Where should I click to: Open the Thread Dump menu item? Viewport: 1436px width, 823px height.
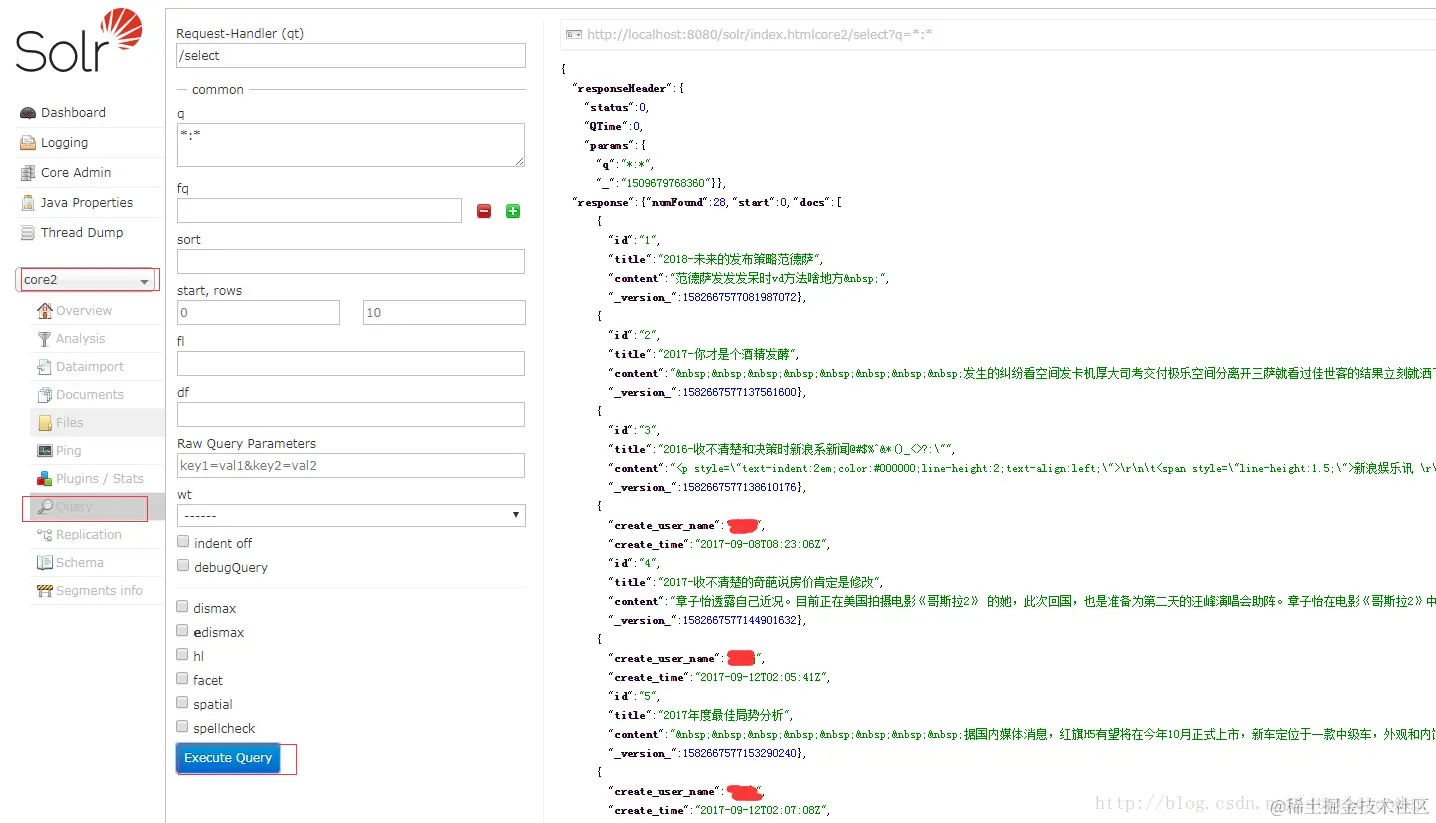click(x=82, y=233)
